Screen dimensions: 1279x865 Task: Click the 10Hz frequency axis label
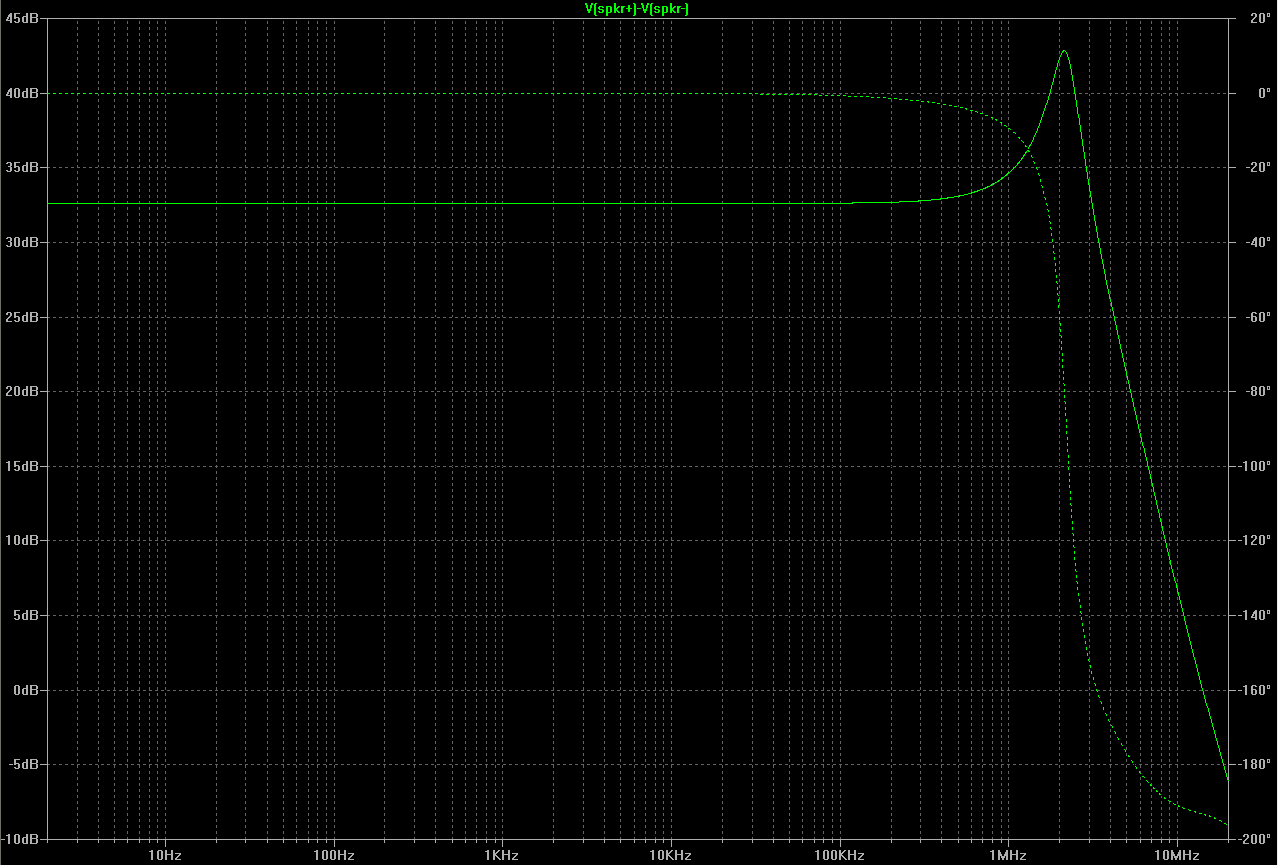coord(164,856)
